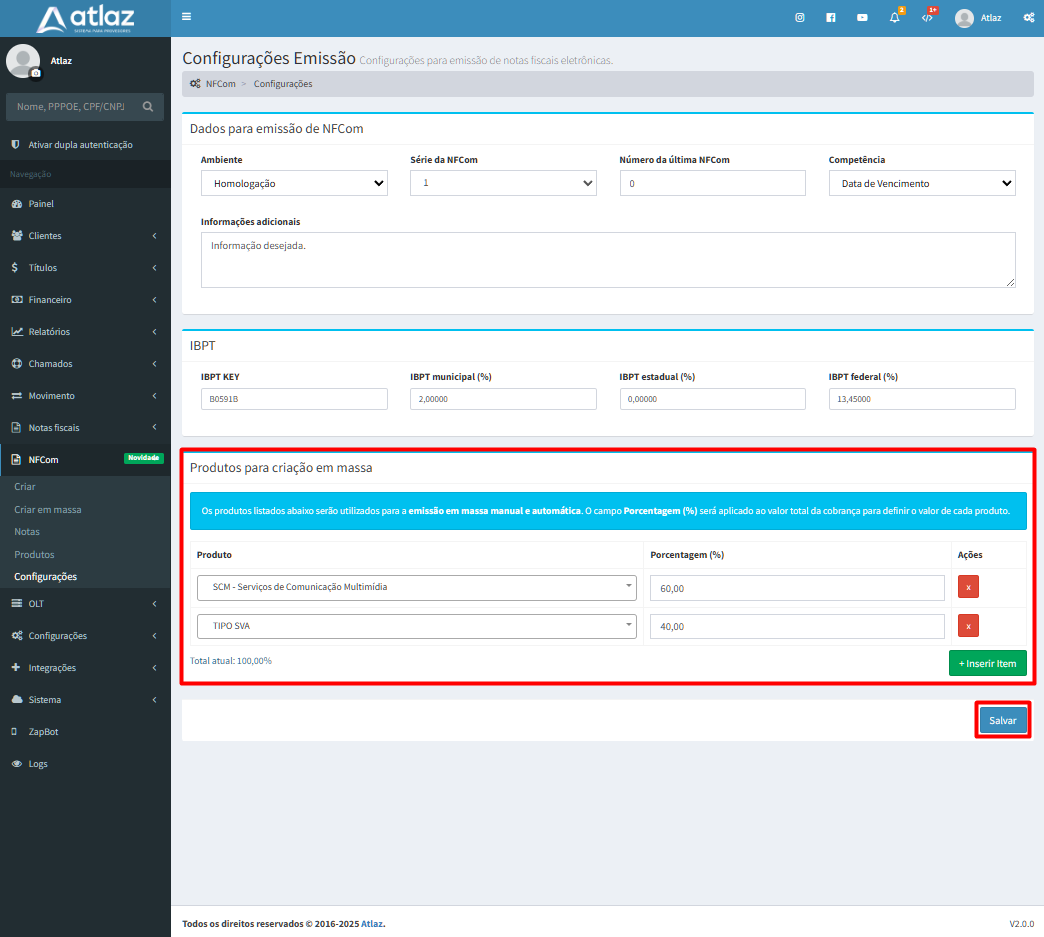Screen dimensions: 1044x937
Task: Click the Número da última NFCom field
Action: tap(712, 183)
